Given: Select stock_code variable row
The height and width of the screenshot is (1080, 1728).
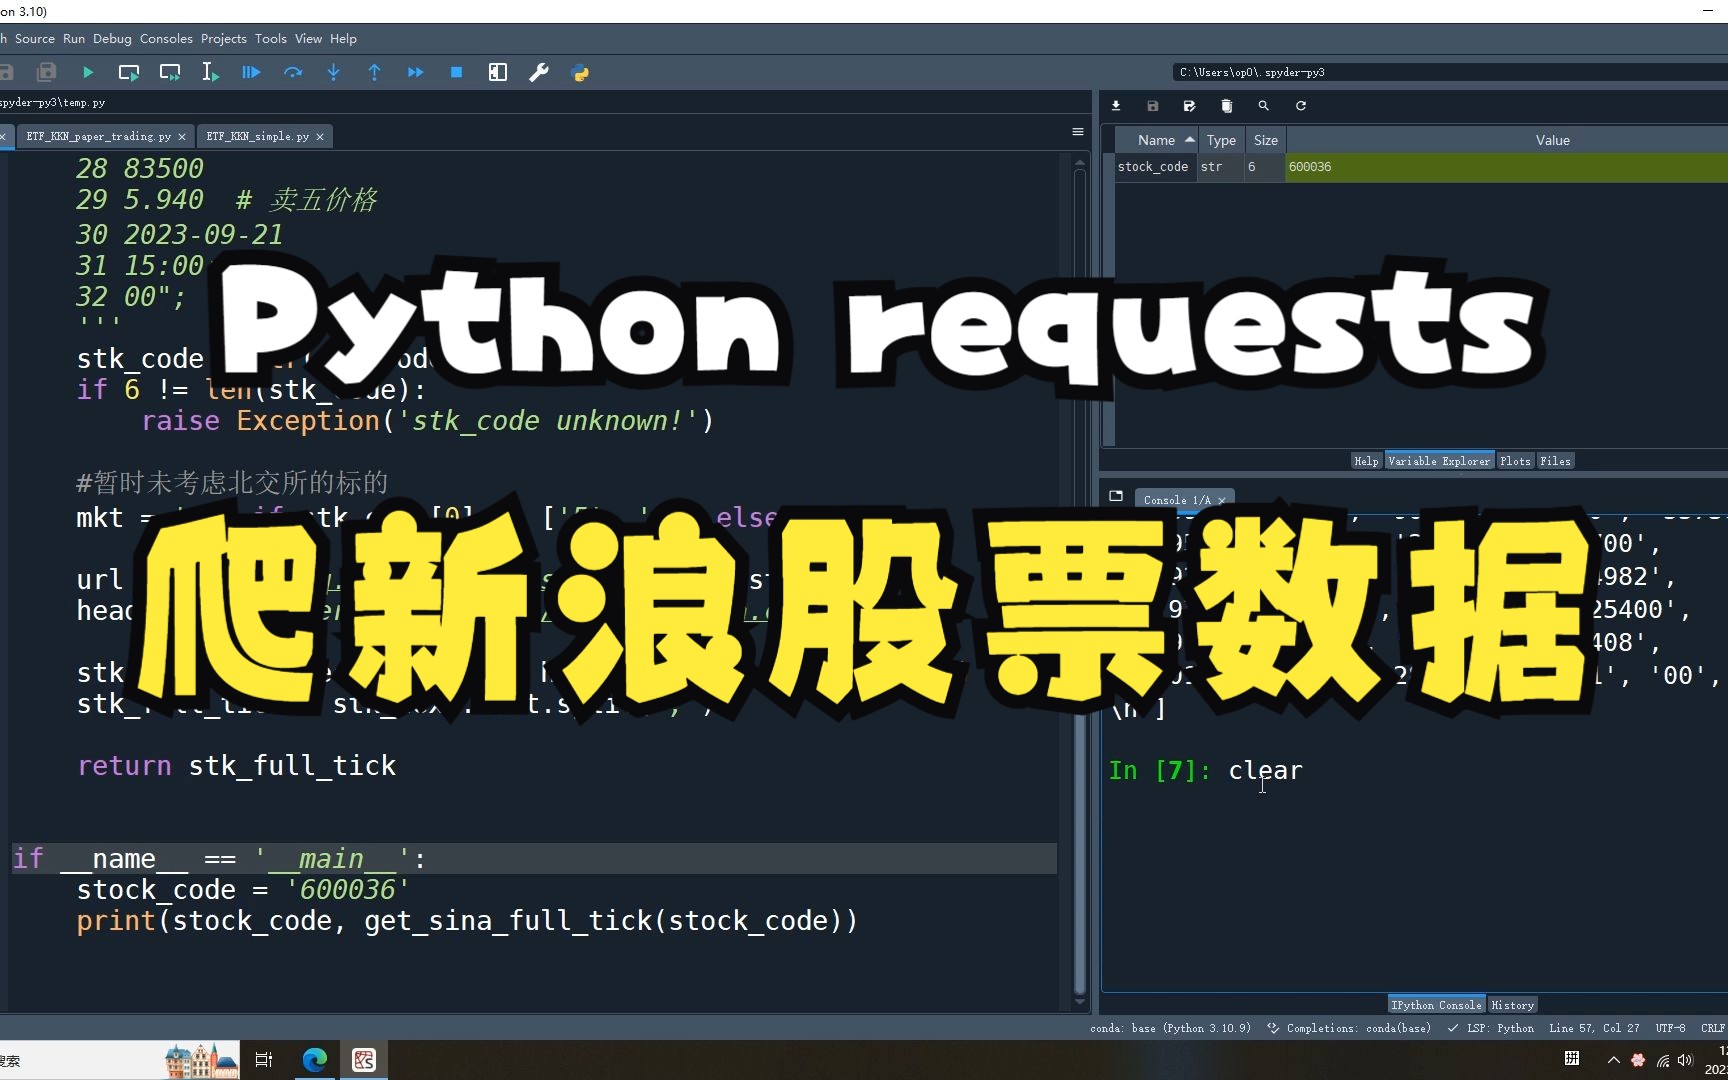Looking at the screenshot, I should (x=1420, y=167).
